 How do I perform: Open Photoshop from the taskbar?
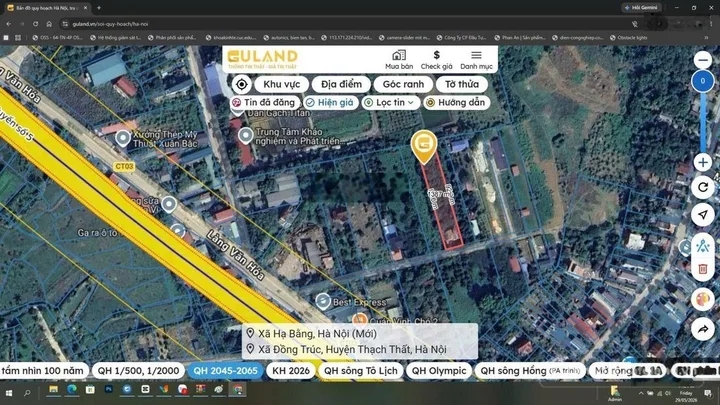[x=109, y=390]
